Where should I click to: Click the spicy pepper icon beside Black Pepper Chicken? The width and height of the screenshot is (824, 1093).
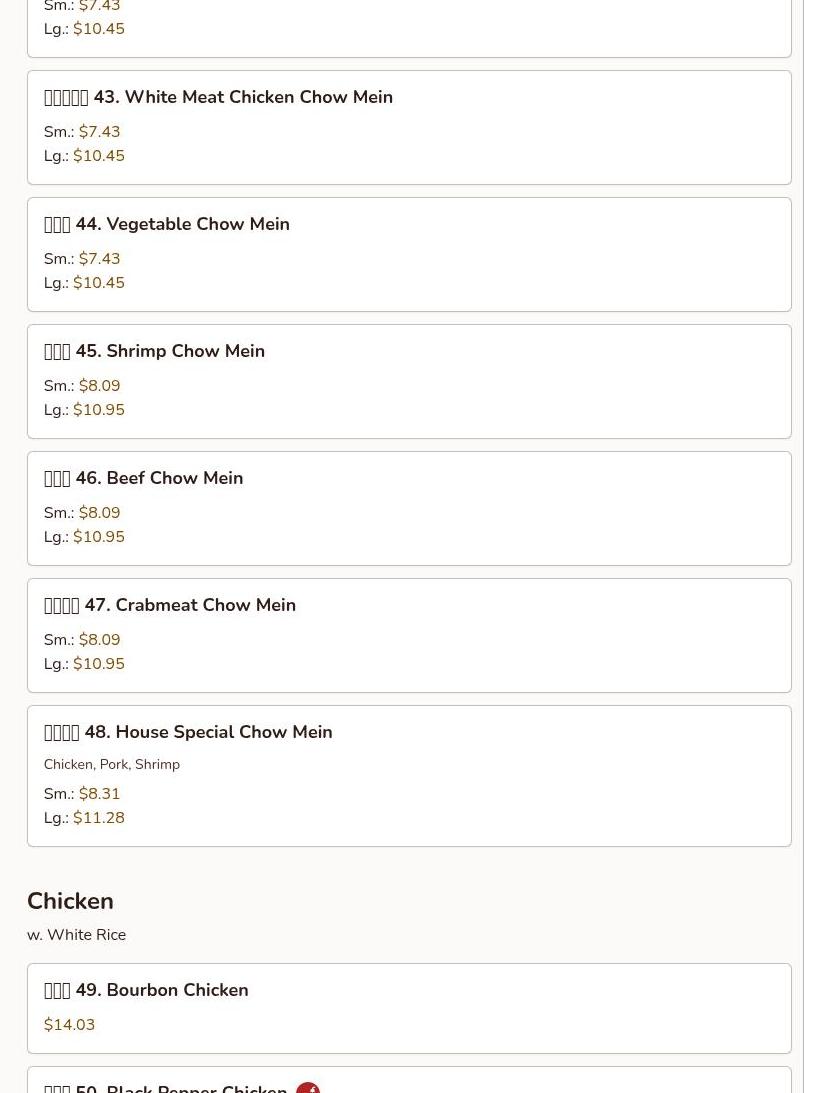pyautogui.click(x=308, y=1088)
